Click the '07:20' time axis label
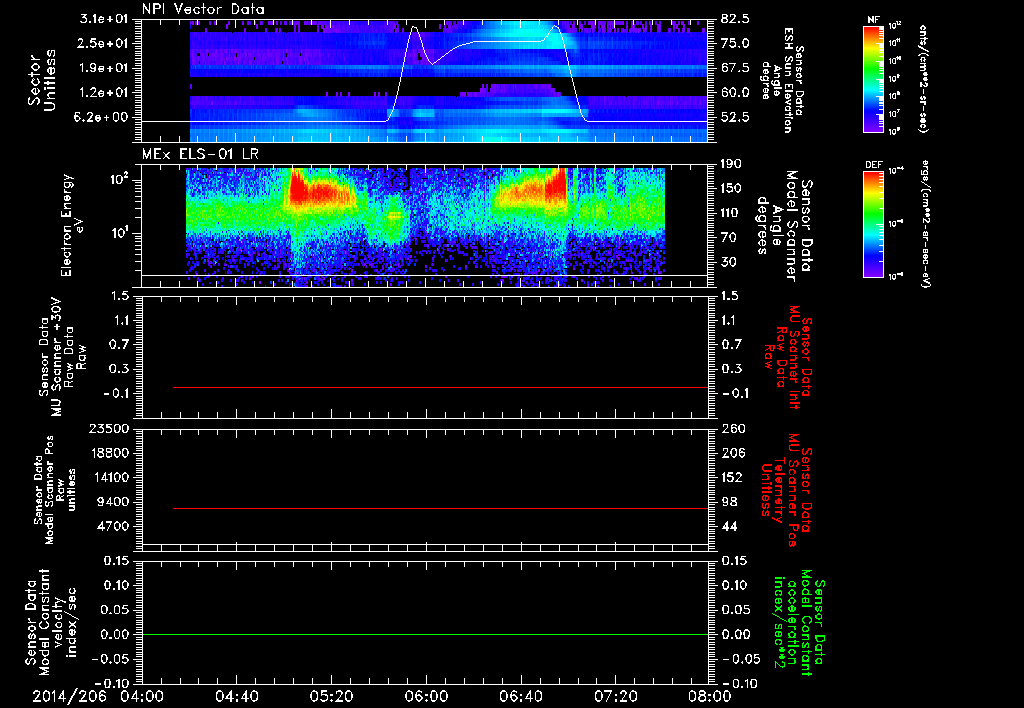The width and height of the screenshot is (1024, 708). click(616, 696)
